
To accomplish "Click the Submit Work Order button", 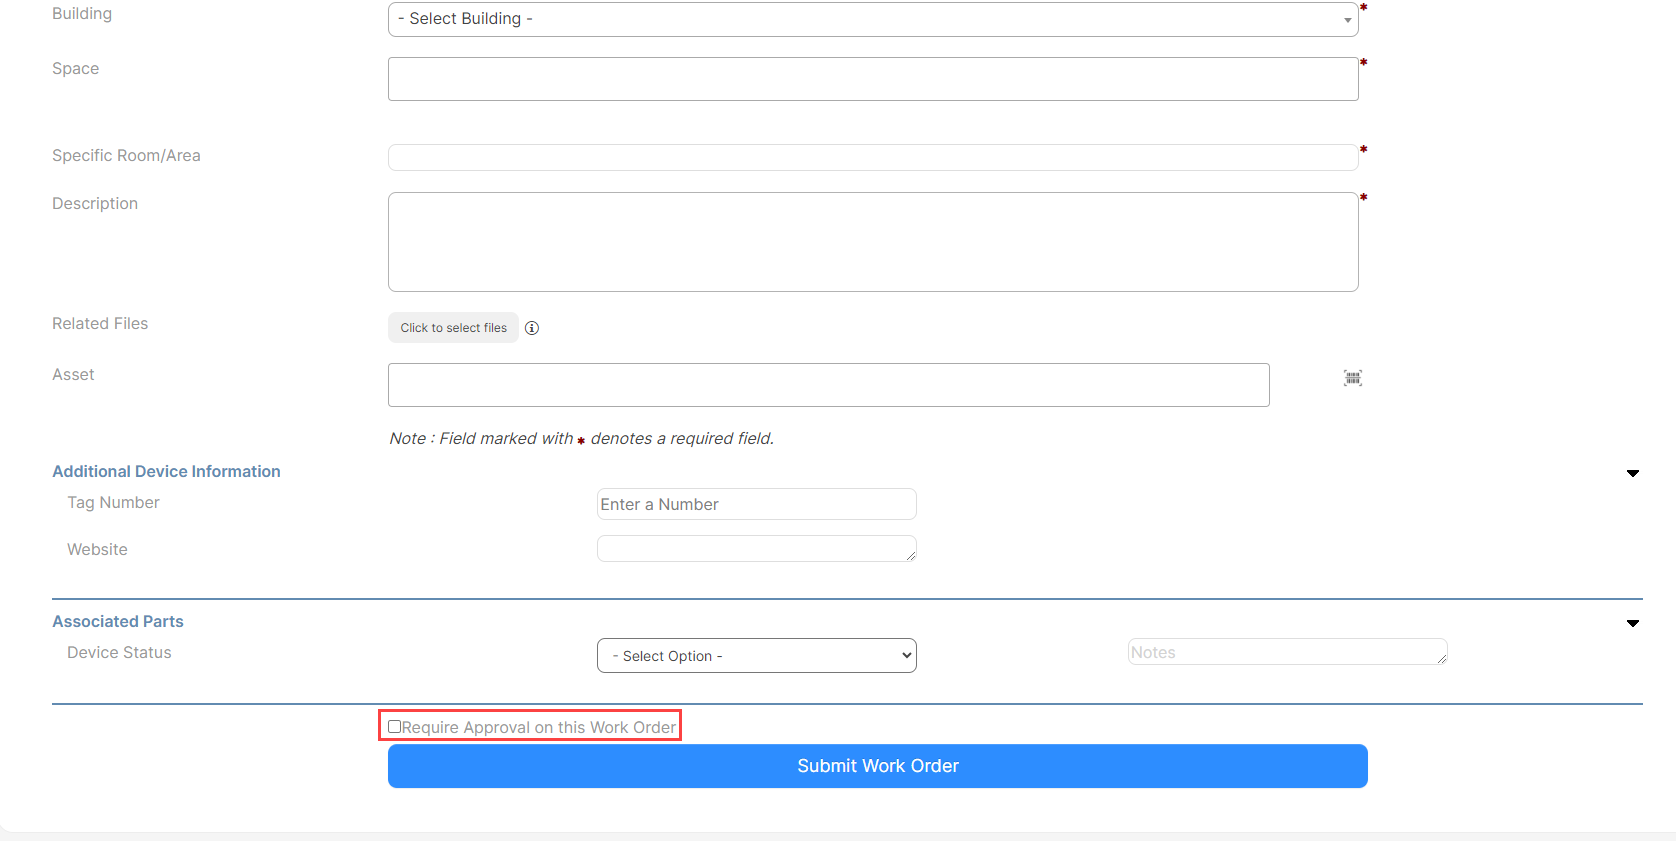I will pos(878,766).
